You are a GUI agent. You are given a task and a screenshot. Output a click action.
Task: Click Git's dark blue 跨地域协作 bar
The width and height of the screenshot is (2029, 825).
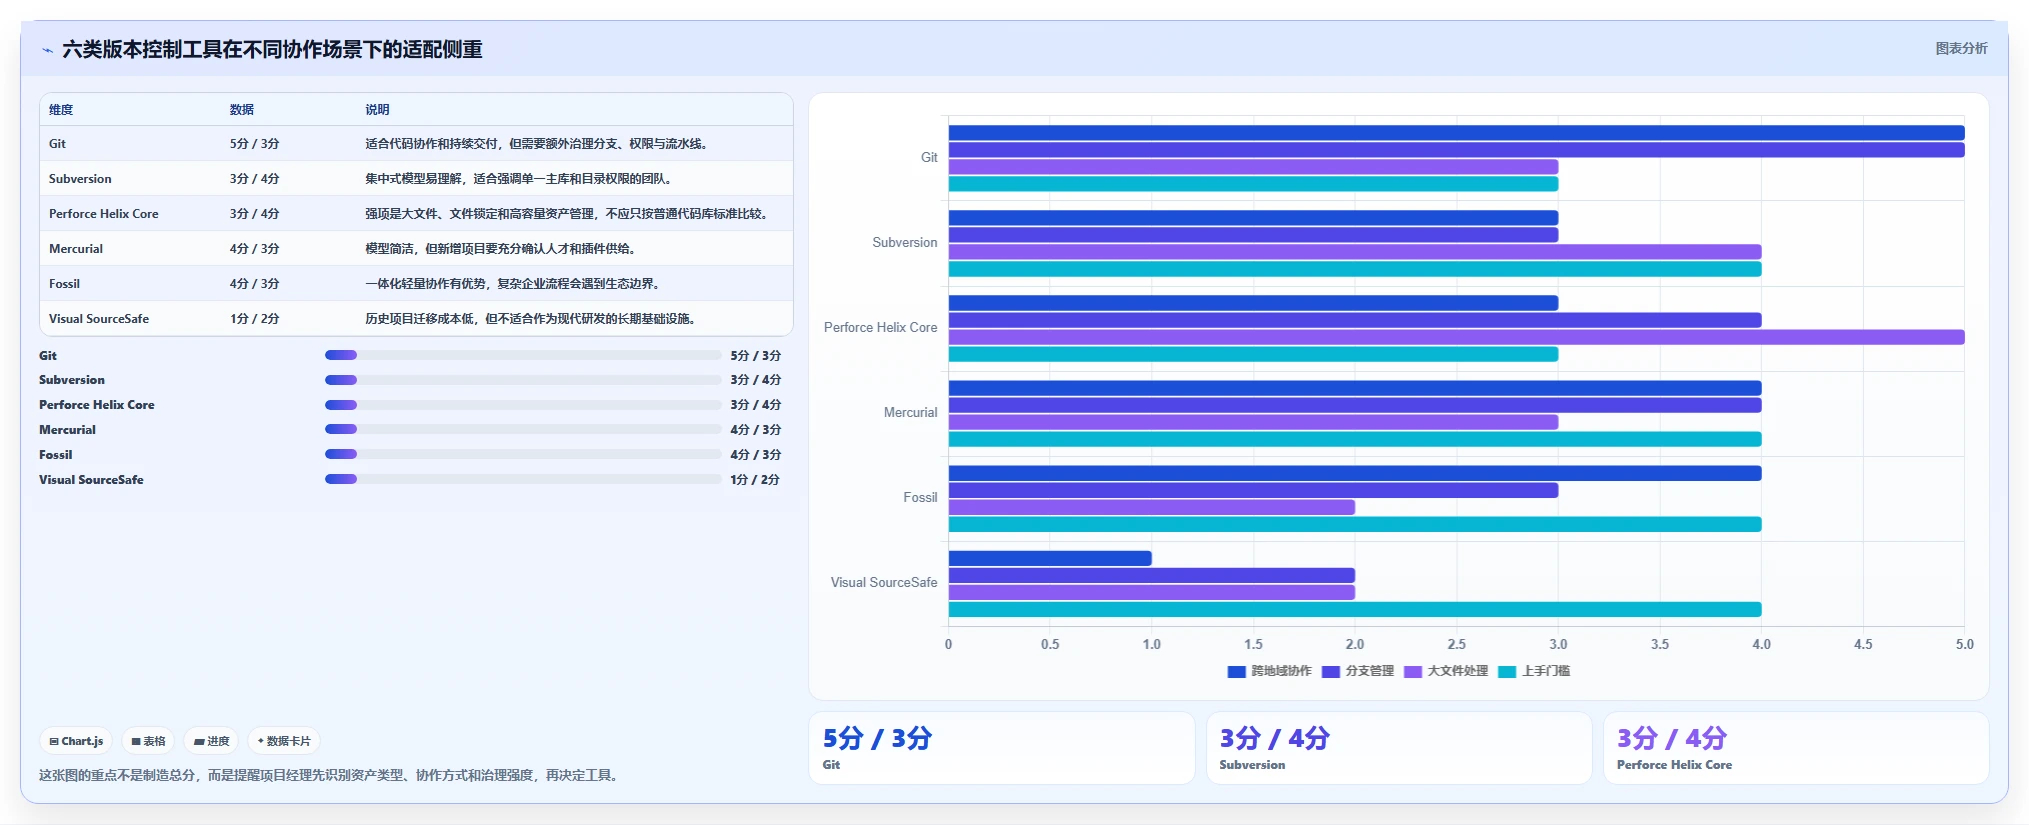pyautogui.click(x=1456, y=133)
